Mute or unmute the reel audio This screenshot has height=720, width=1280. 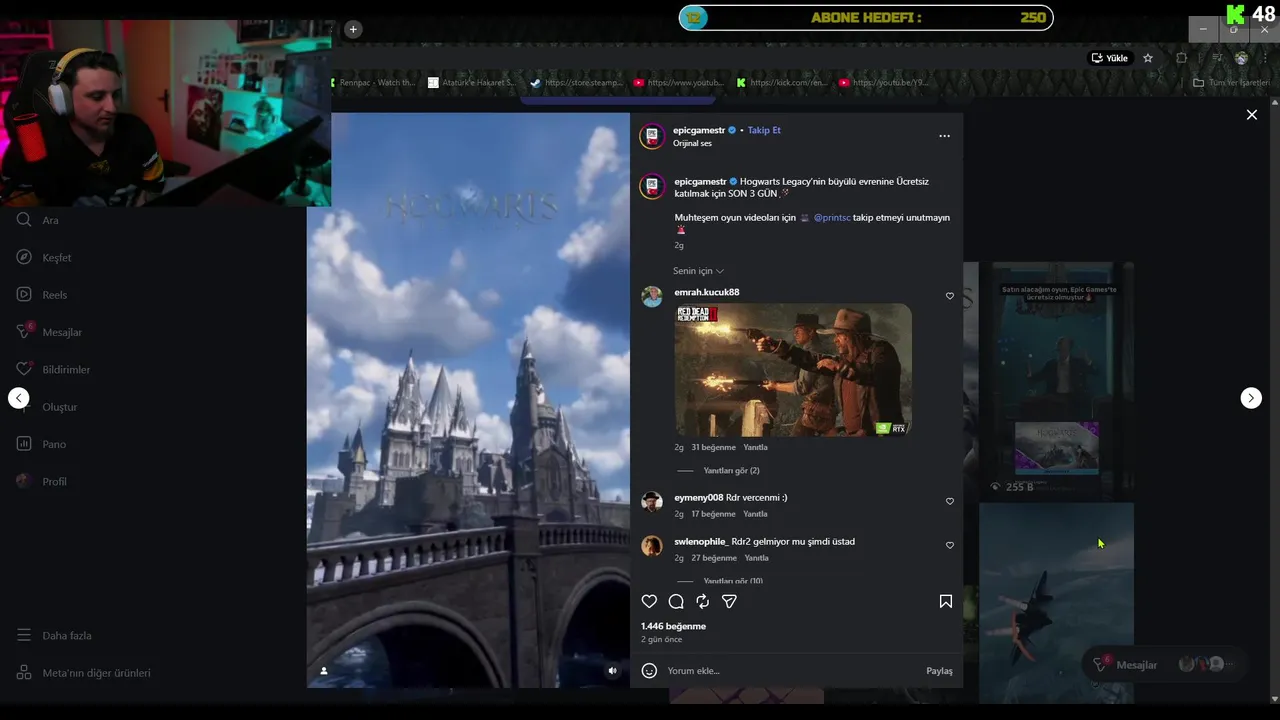click(613, 671)
